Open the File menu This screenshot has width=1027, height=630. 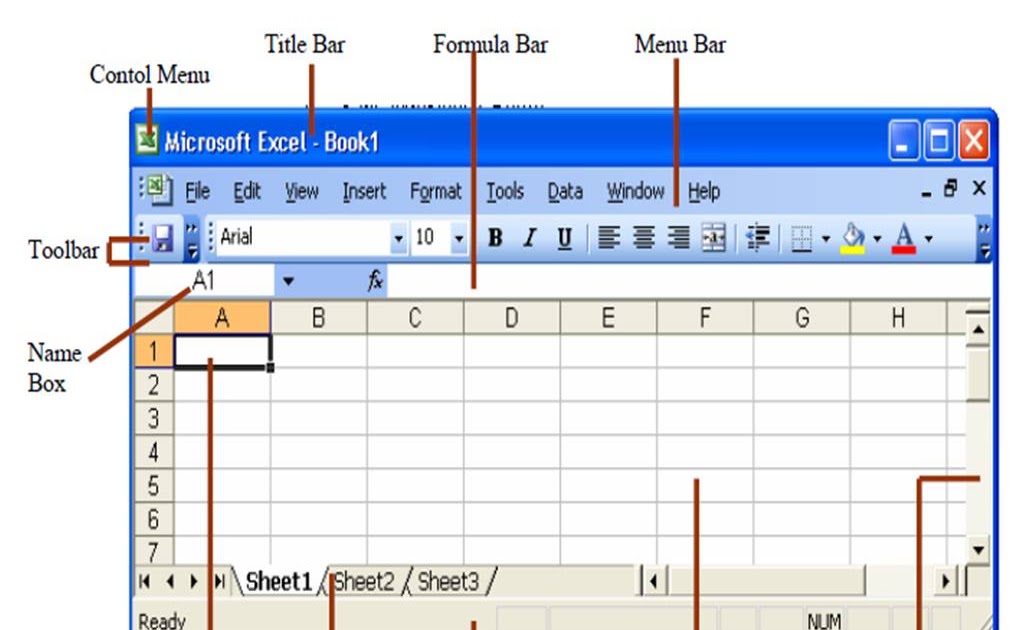click(197, 191)
